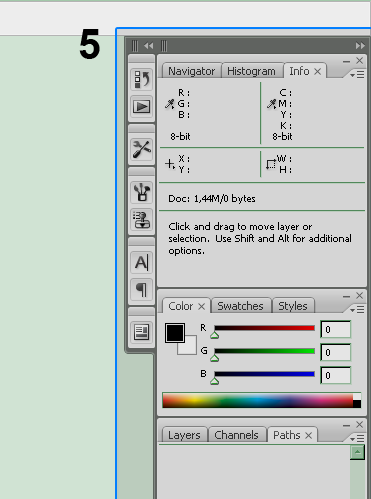Minimize the Color panel group
Image resolution: width=371 pixels, height=499 pixels.
[346, 296]
